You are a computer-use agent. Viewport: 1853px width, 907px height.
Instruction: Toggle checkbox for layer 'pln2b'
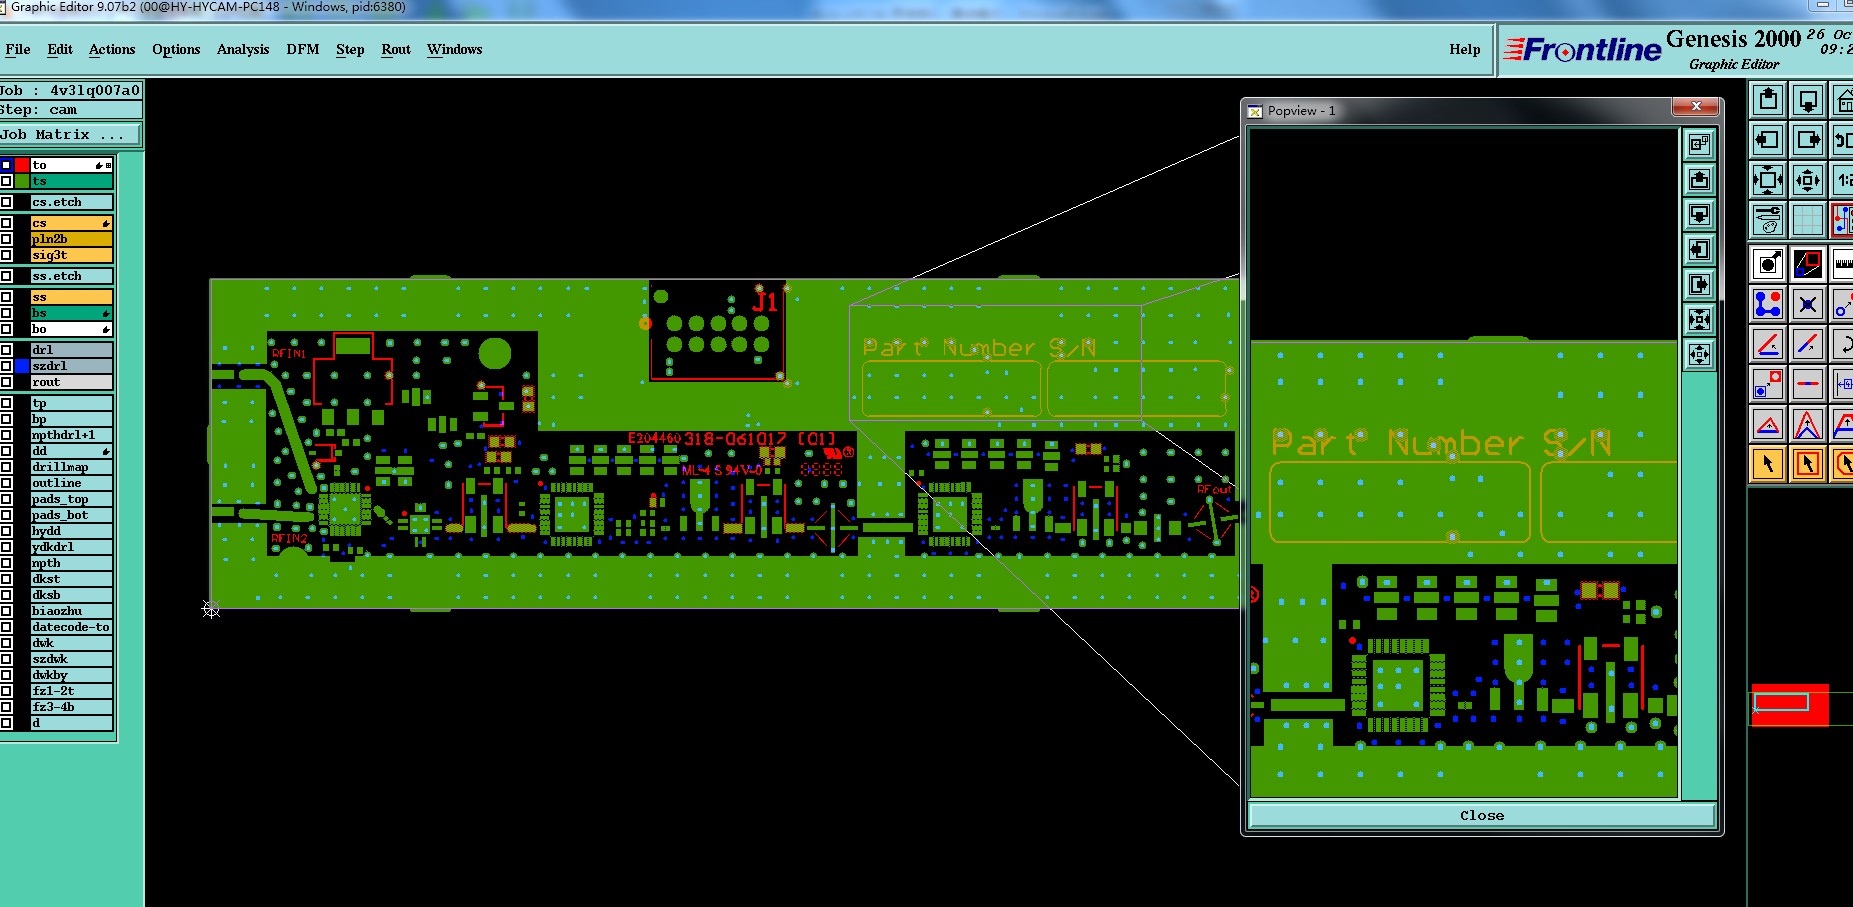6,239
